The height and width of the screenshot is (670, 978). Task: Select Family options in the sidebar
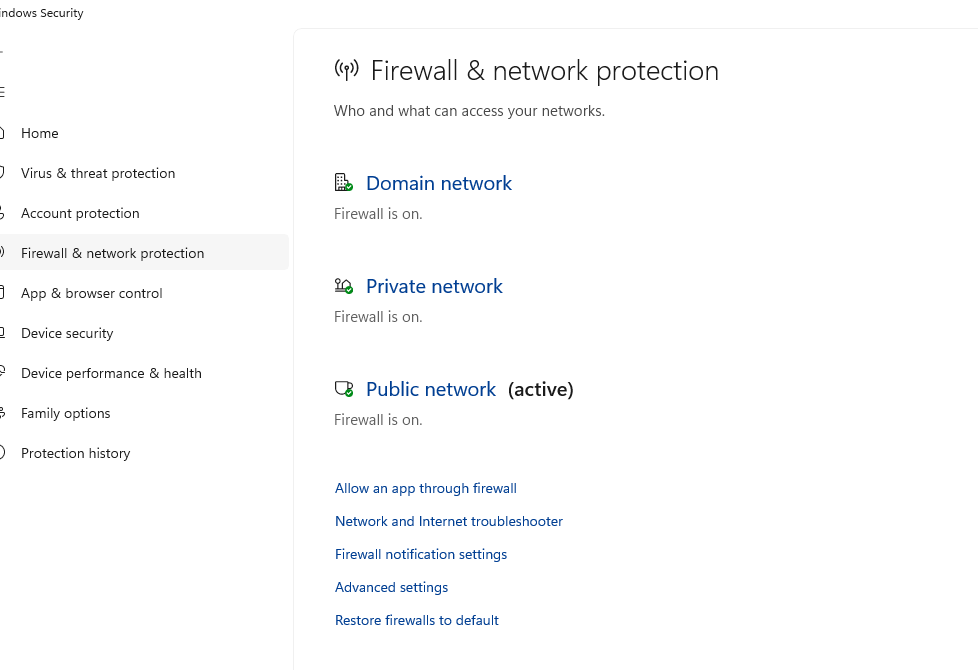coord(66,413)
